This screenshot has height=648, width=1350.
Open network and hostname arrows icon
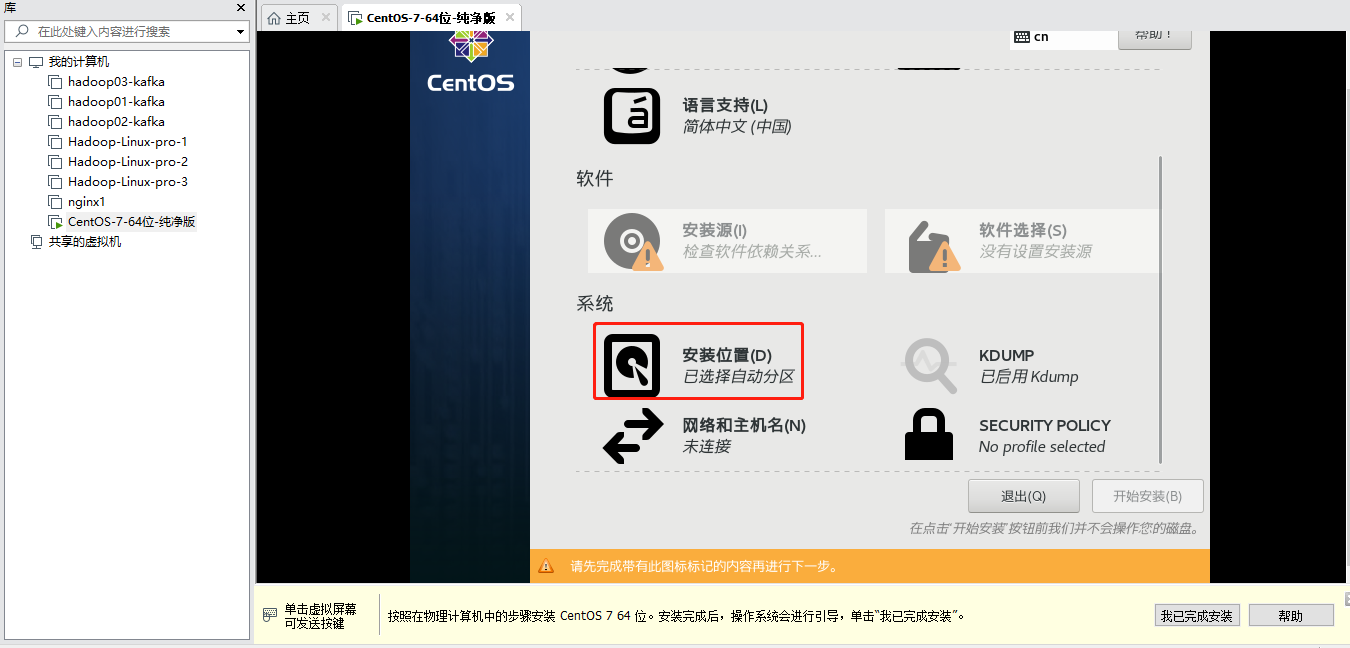(x=634, y=436)
